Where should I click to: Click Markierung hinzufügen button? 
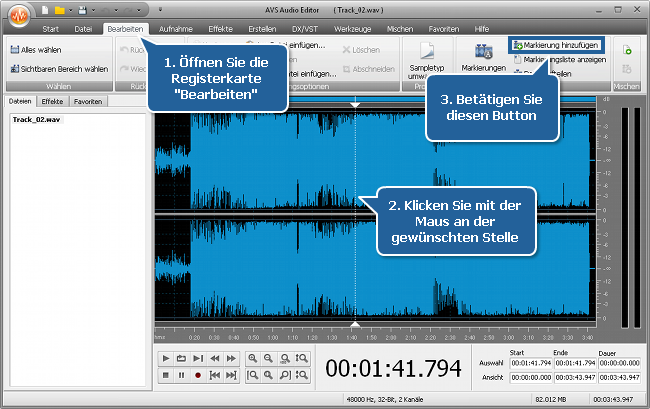(x=556, y=45)
